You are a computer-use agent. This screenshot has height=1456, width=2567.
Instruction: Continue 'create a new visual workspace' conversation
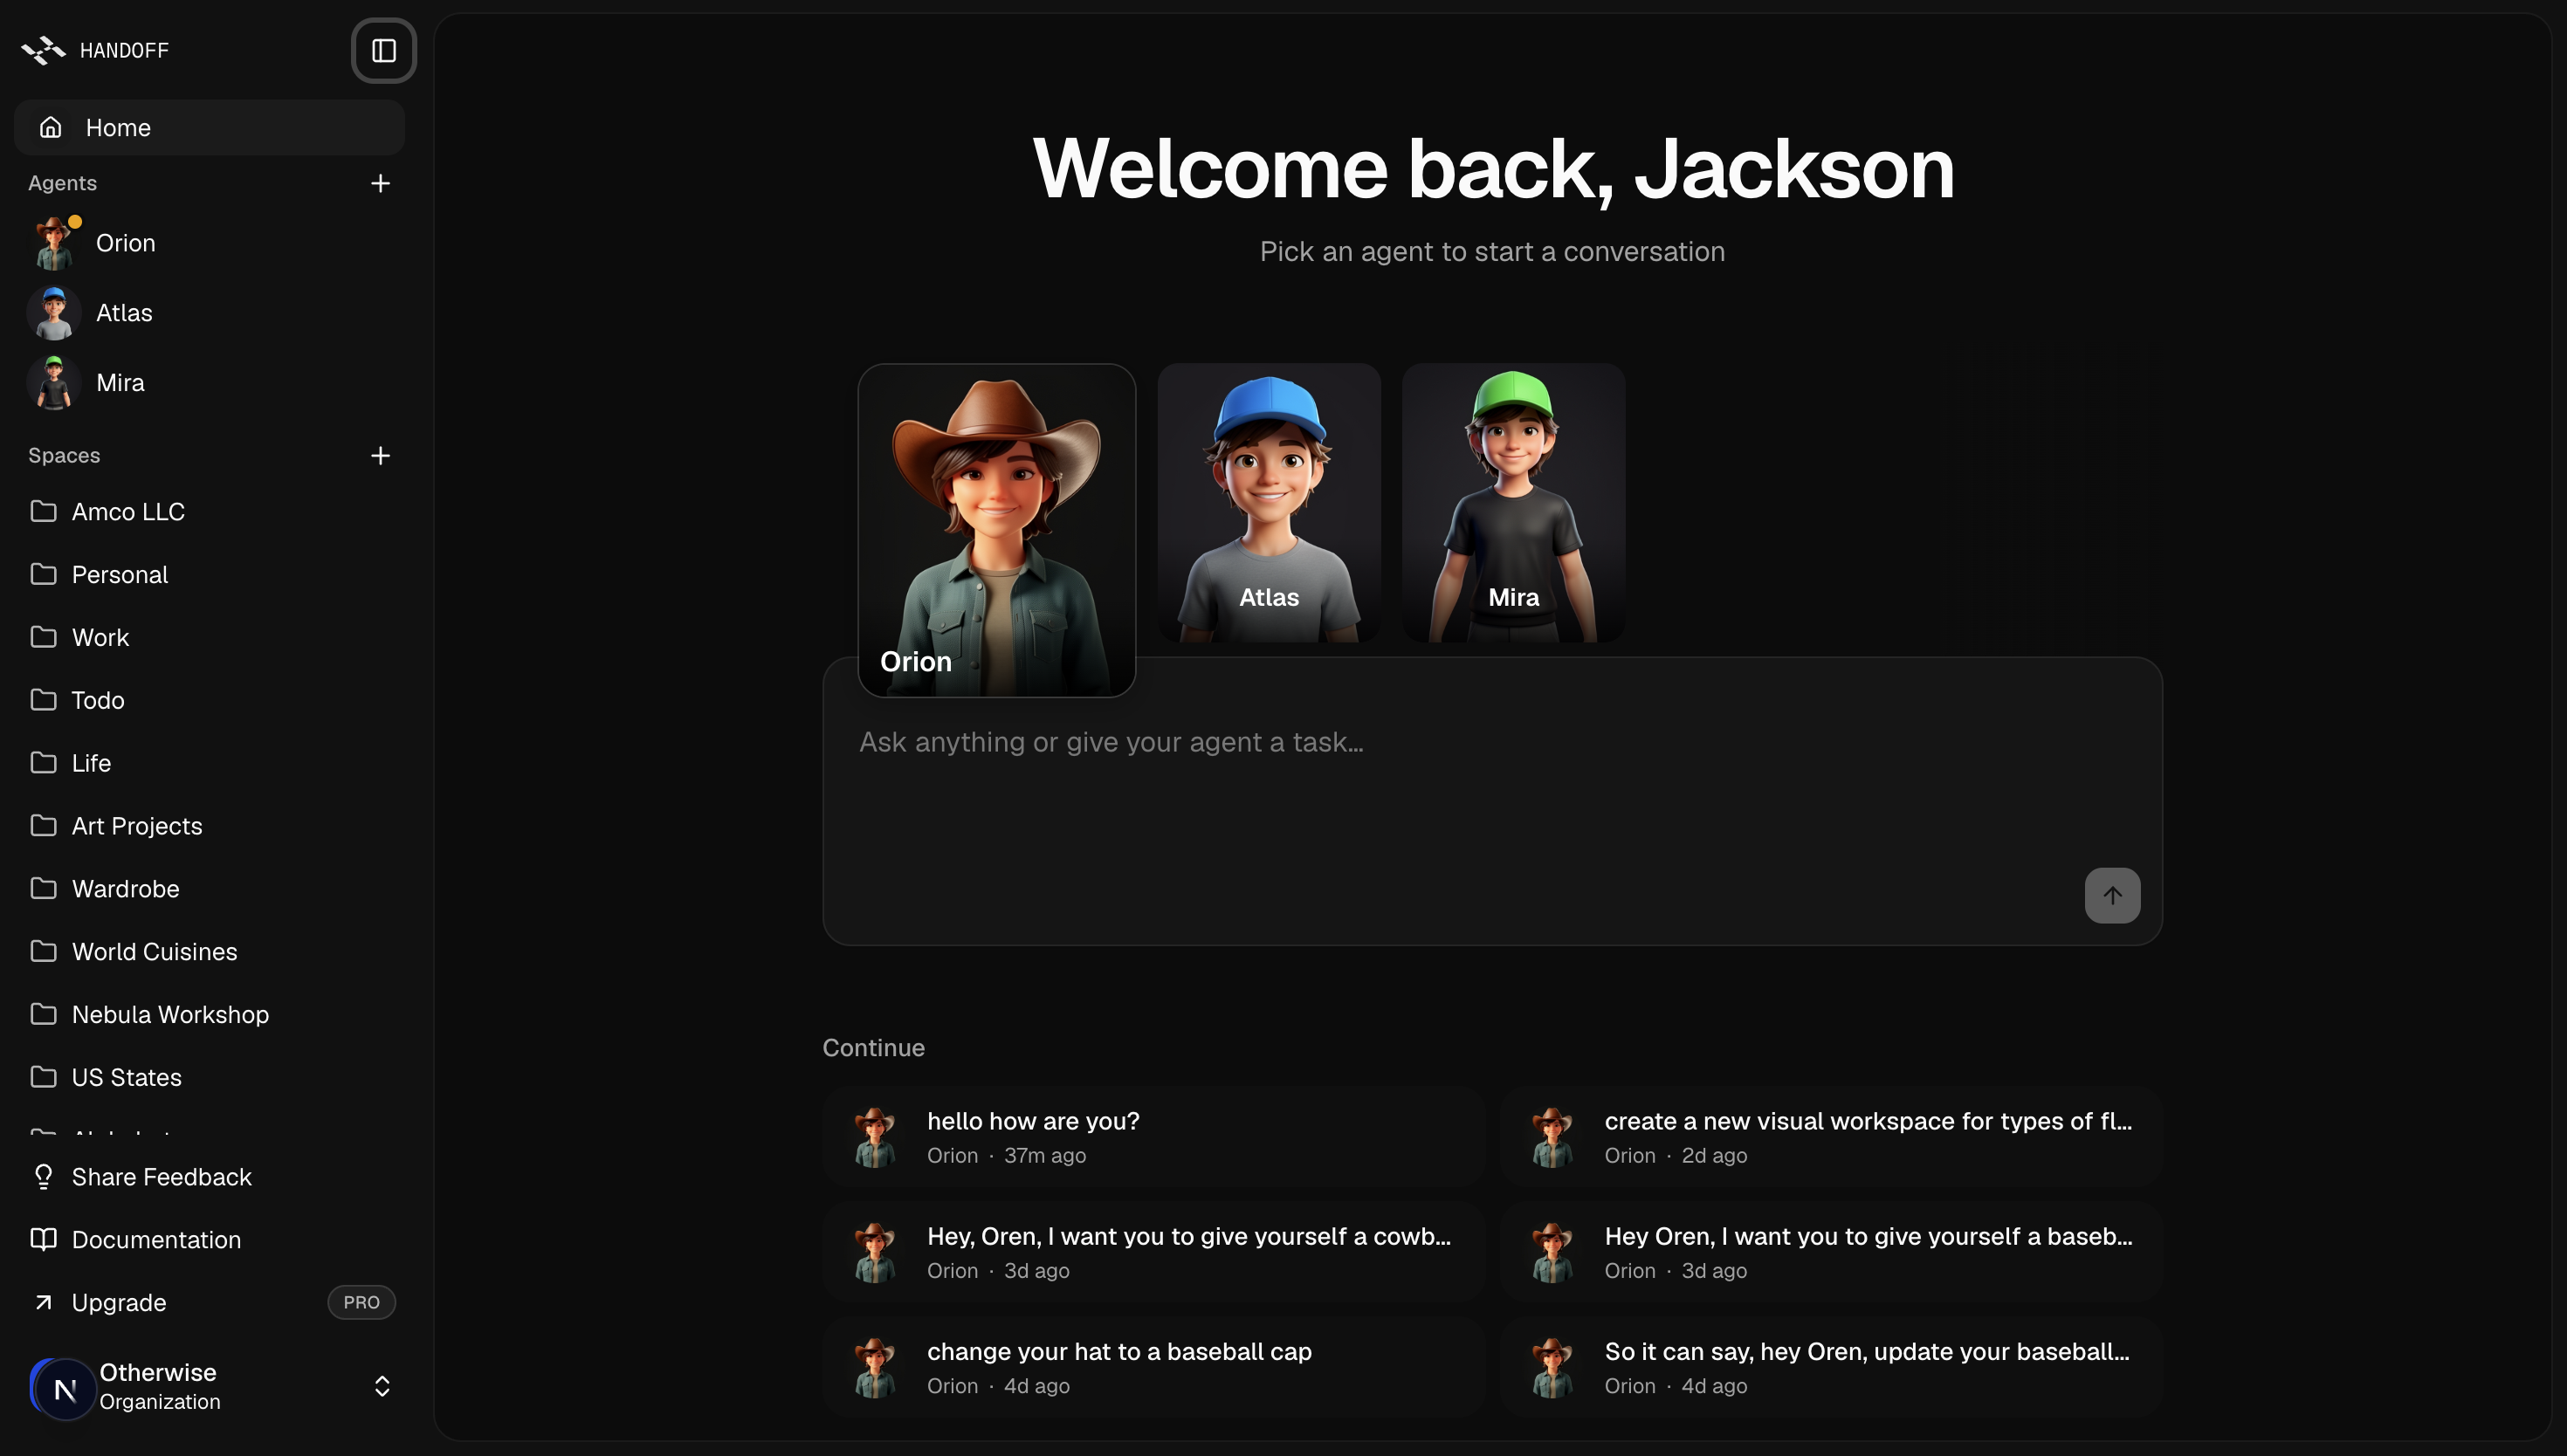pyautogui.click(x=1831, y=1137)
